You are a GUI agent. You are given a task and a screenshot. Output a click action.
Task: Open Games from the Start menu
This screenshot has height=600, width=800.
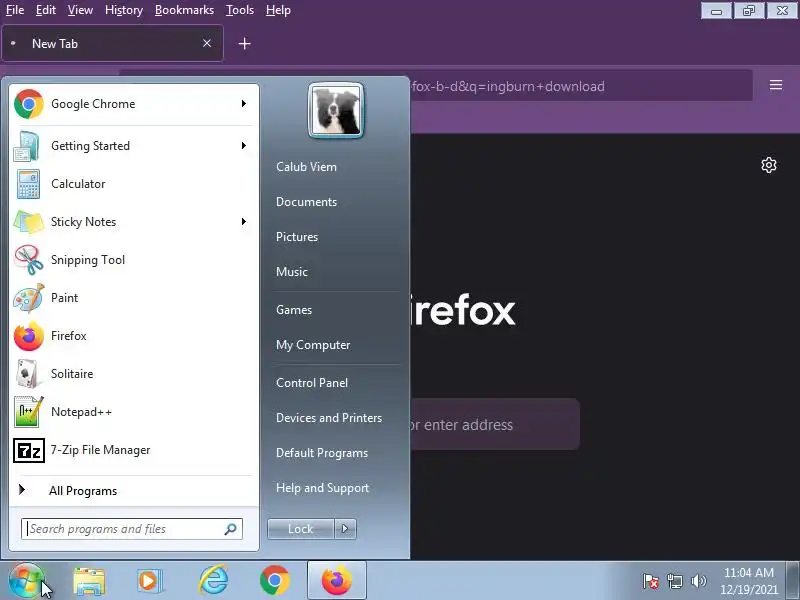[x=294, y=310]
